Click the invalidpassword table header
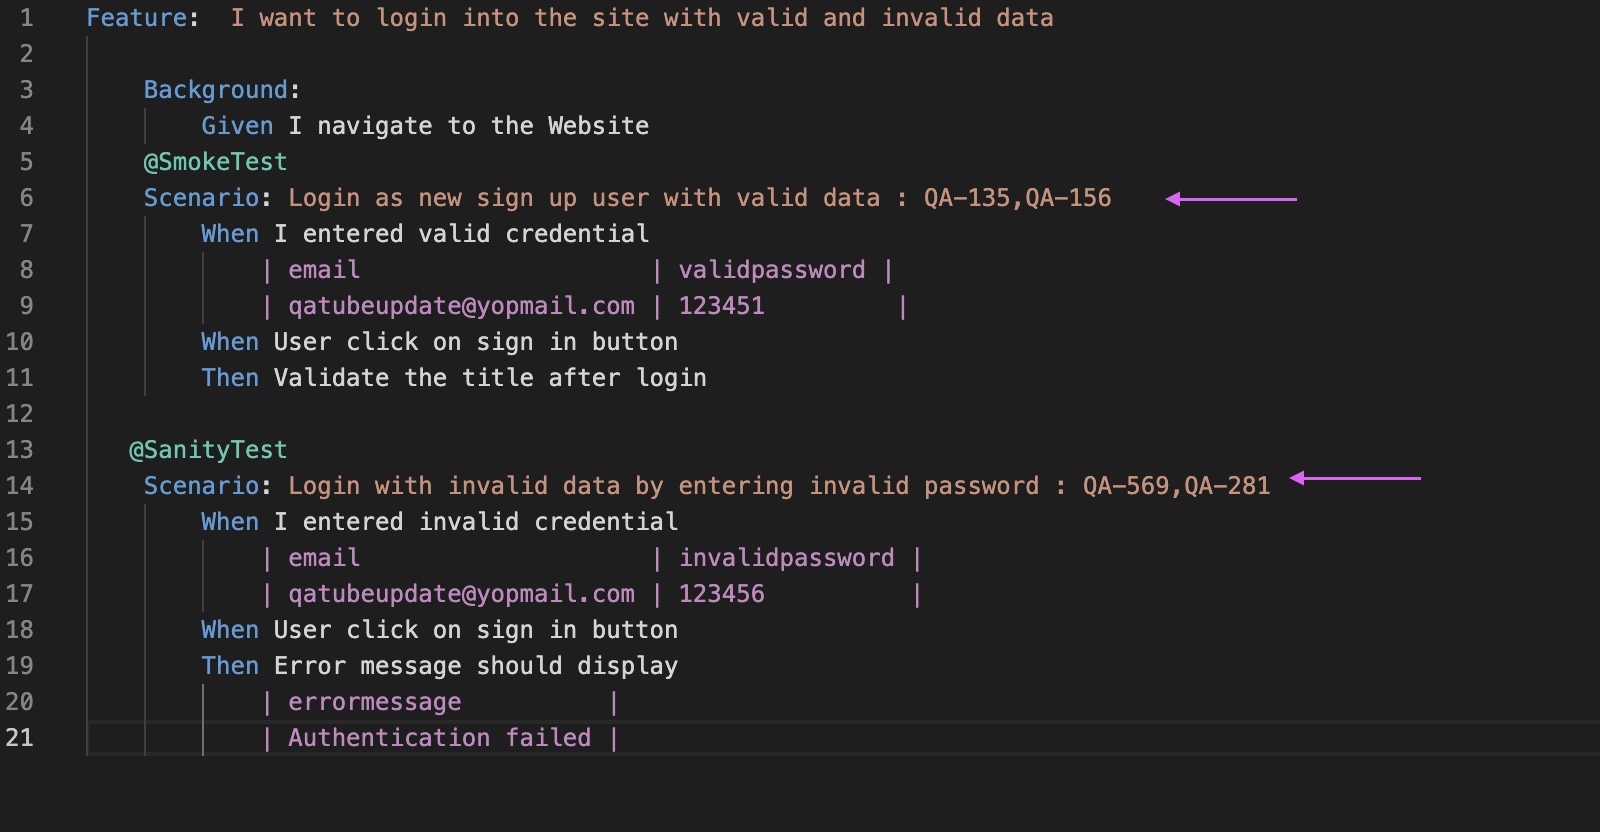 [x=787, y=558]
